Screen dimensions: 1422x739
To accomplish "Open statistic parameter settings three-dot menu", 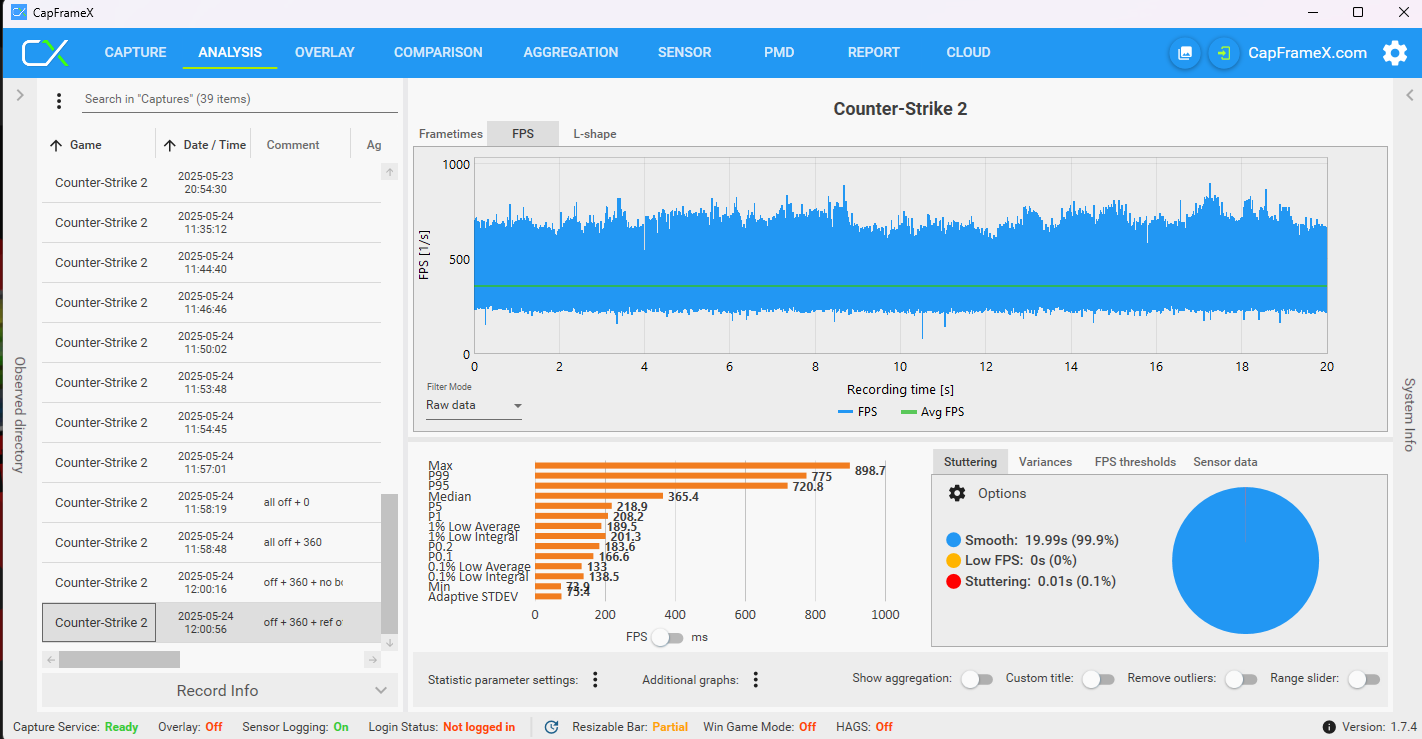I will pos(595,680).
